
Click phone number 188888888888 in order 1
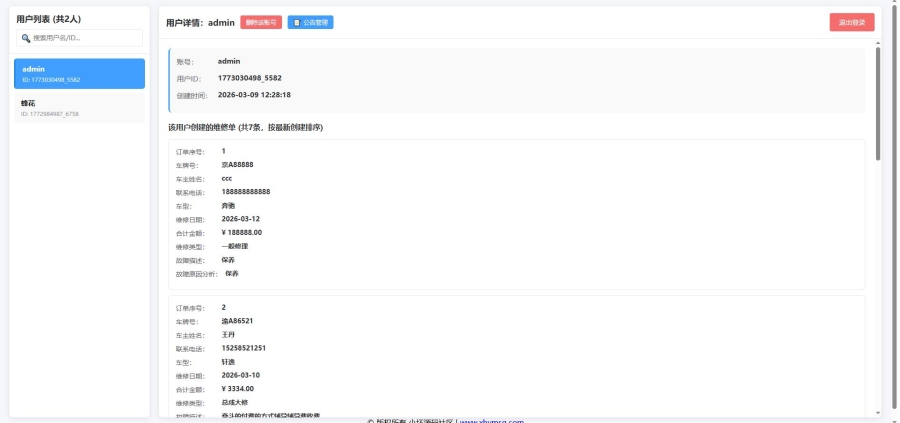[x=246, y=191]
